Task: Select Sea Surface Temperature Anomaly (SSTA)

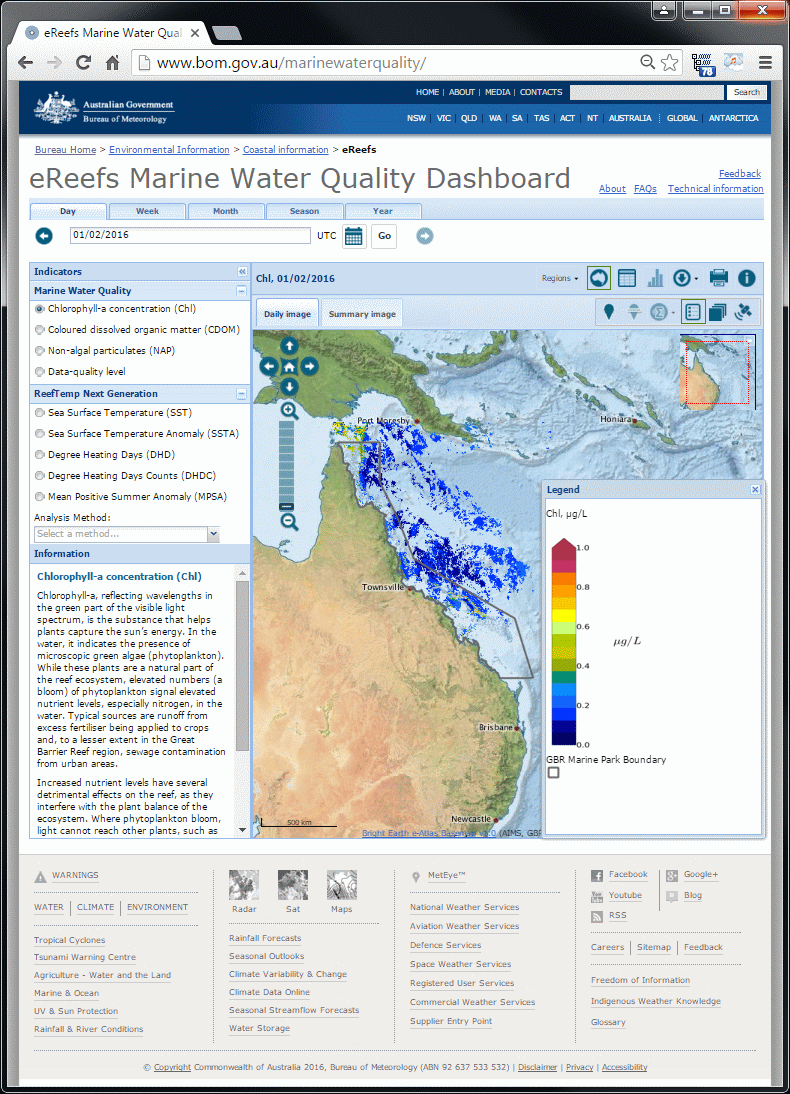Action: click(40, 433)
